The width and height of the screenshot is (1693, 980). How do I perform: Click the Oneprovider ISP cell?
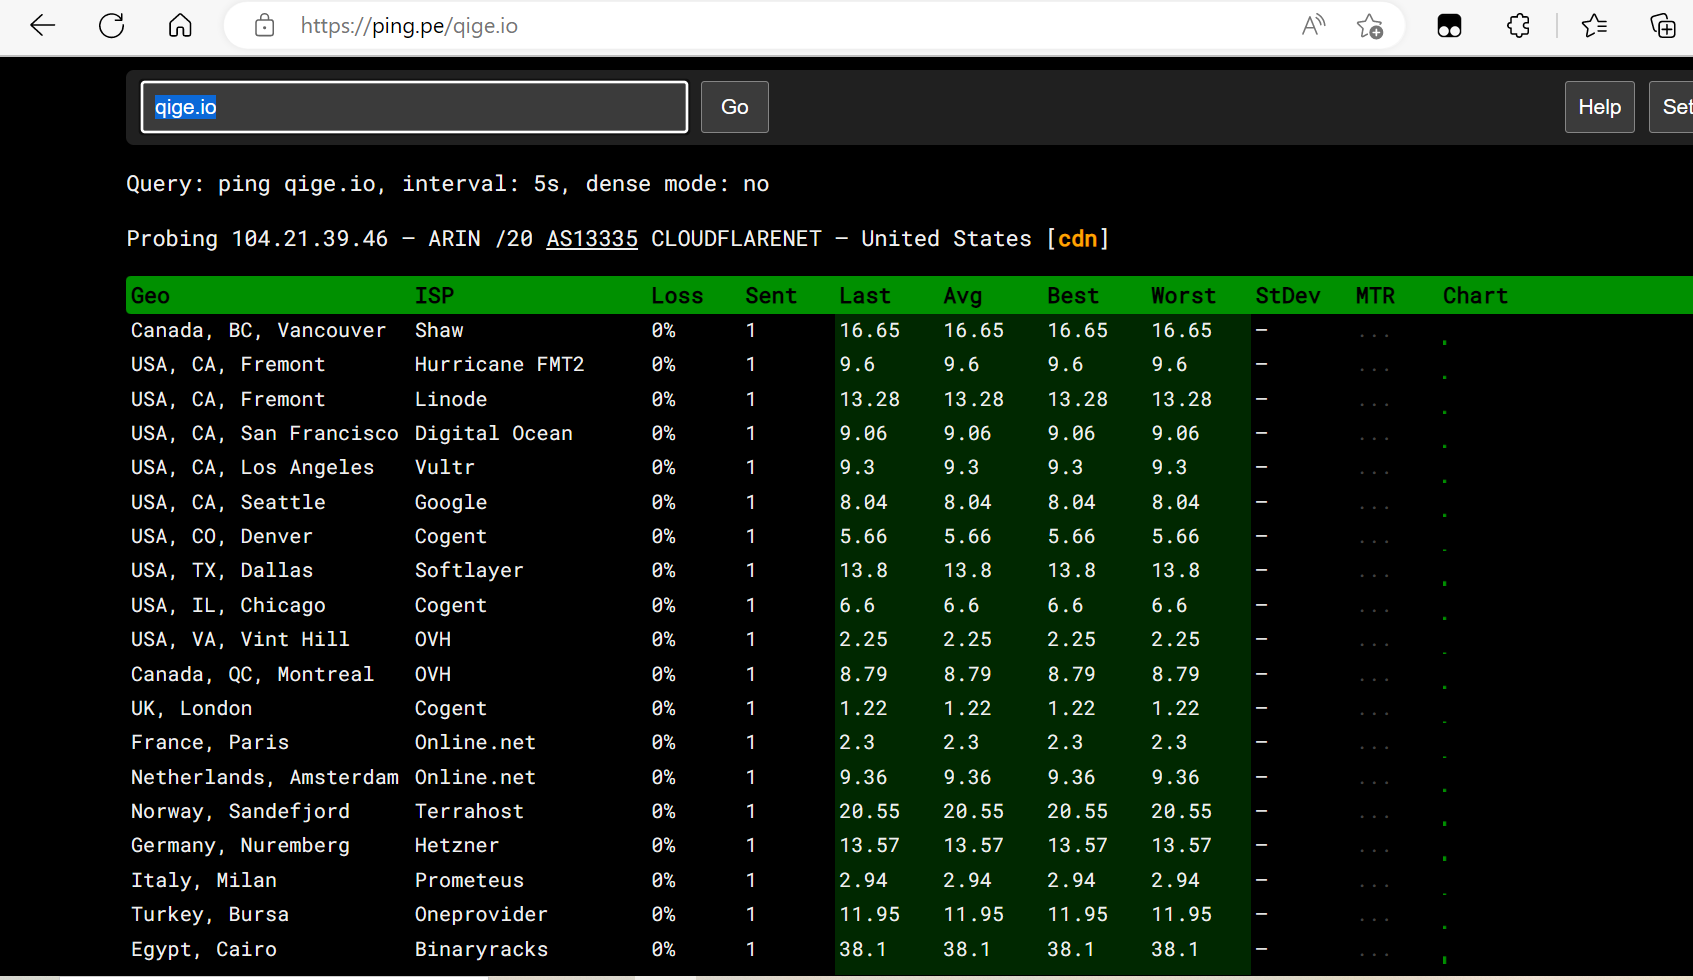click(481, 915)
